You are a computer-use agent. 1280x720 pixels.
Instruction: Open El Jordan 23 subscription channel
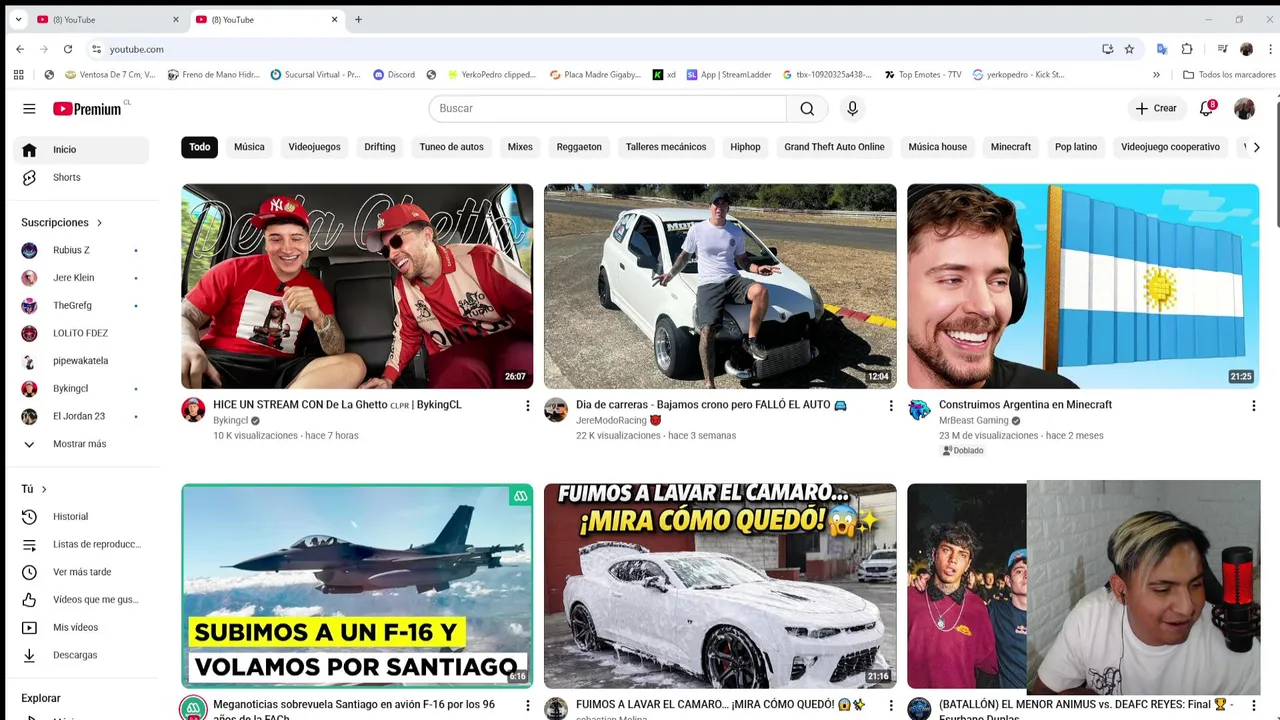81,416
